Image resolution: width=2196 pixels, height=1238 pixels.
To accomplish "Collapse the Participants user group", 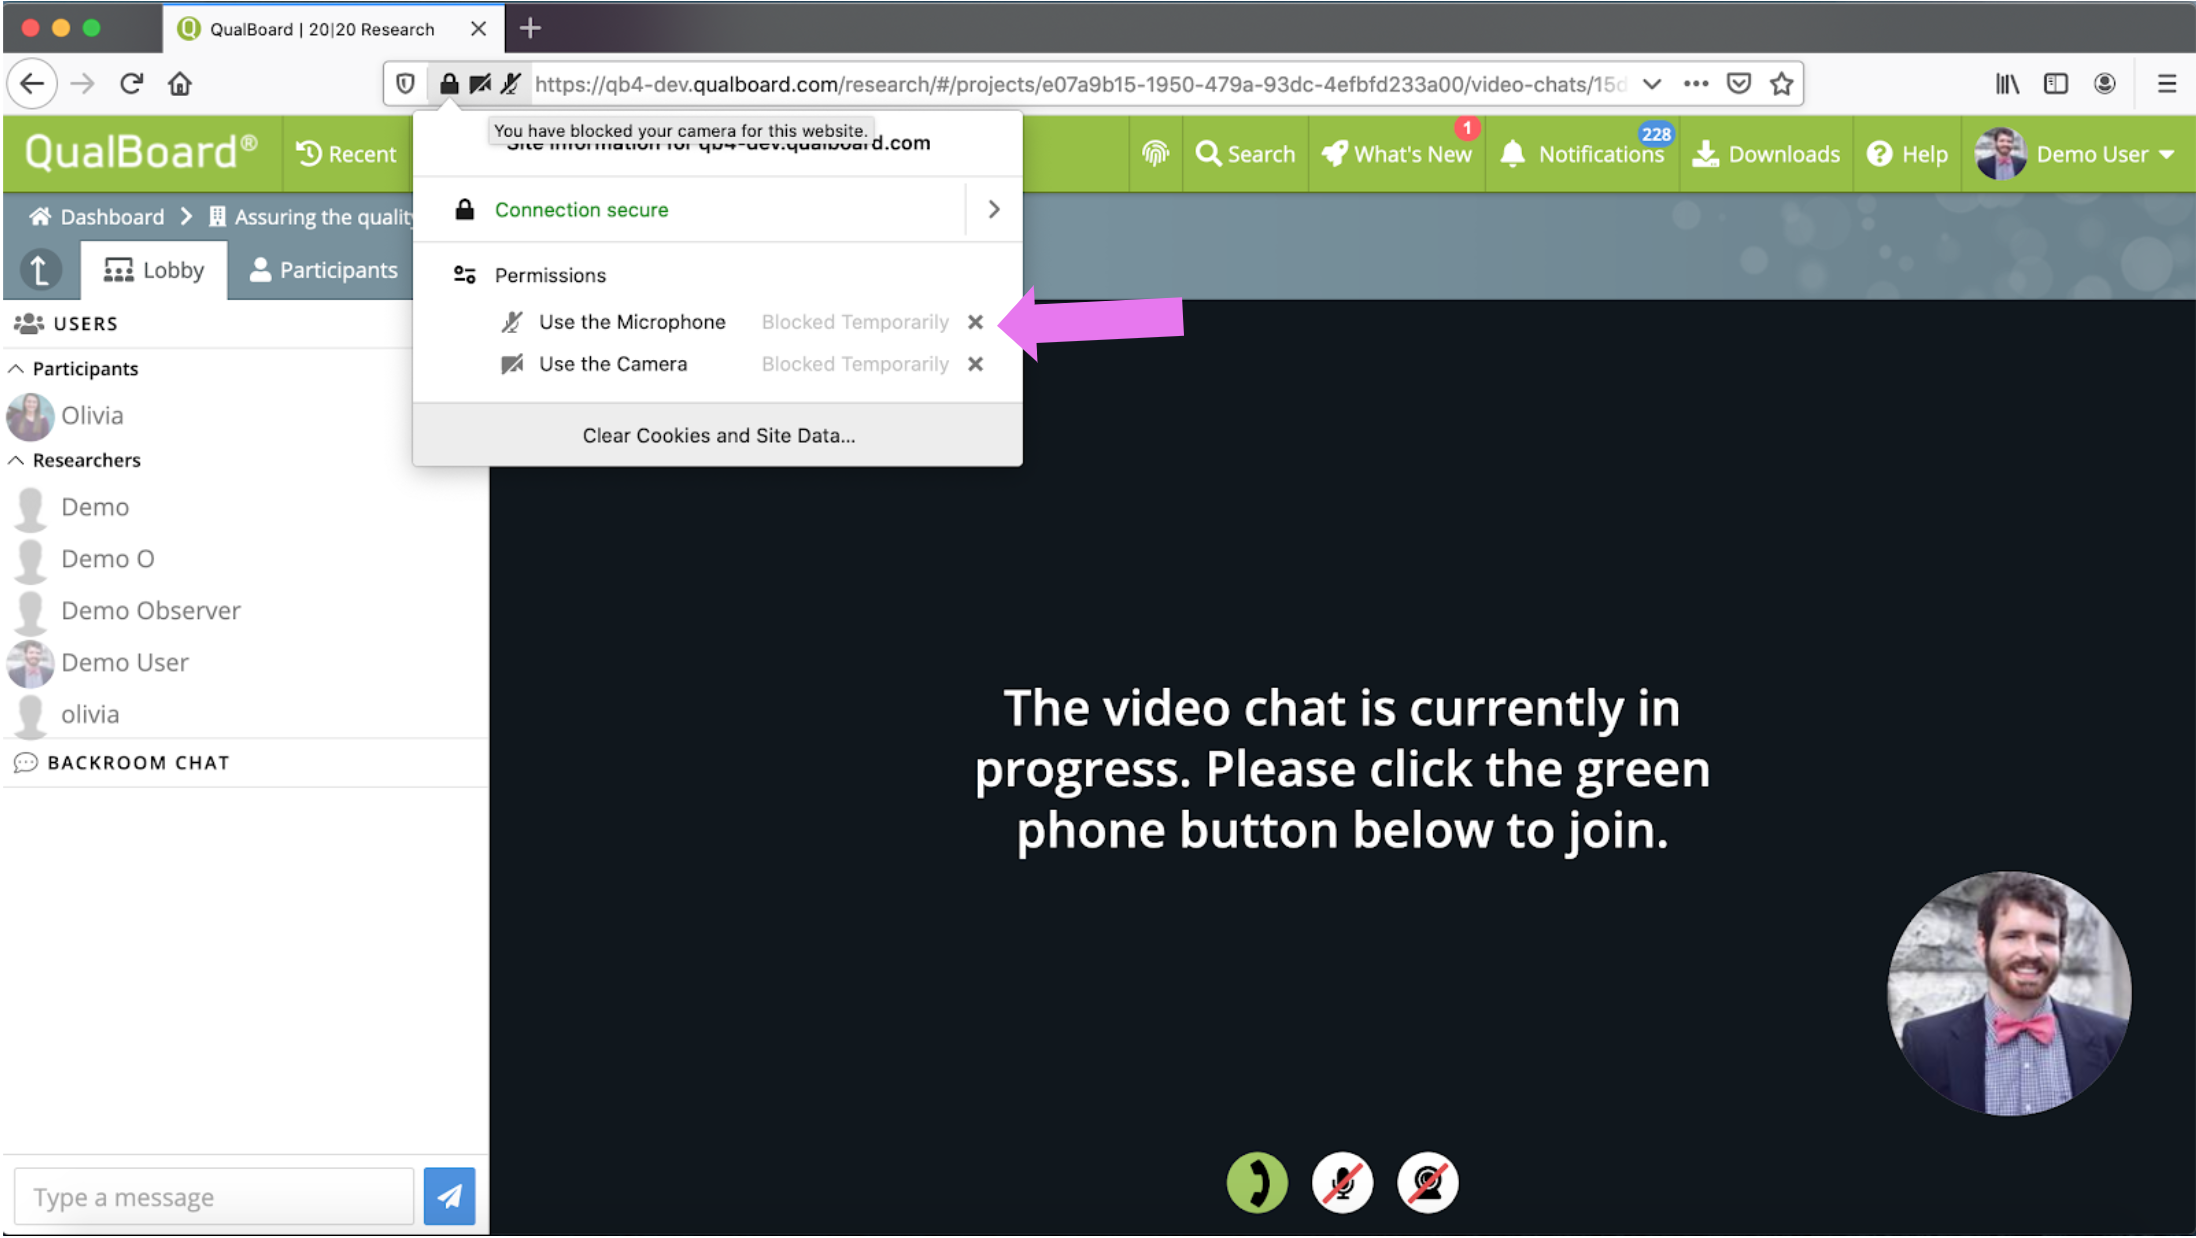I will tap(17, 369).
